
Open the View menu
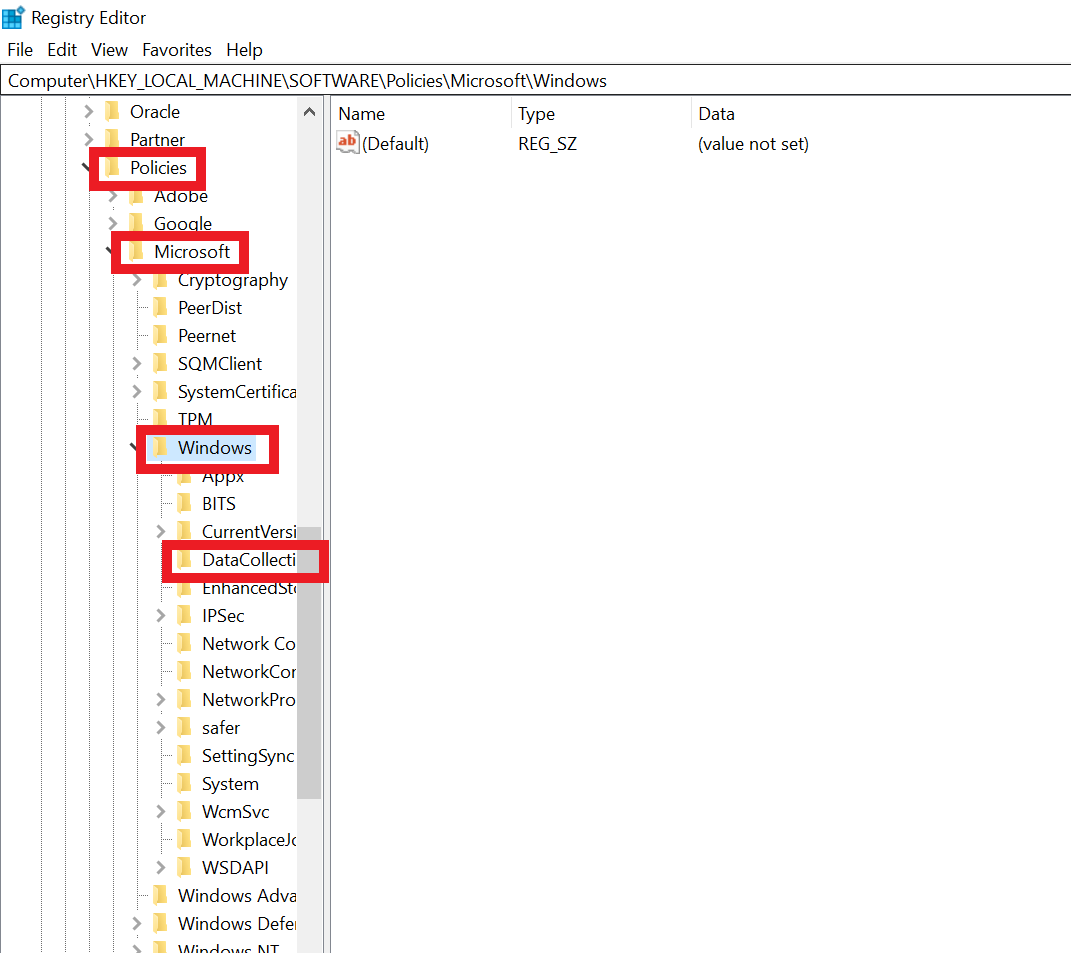pyautogui.click(x=109, y=50)
